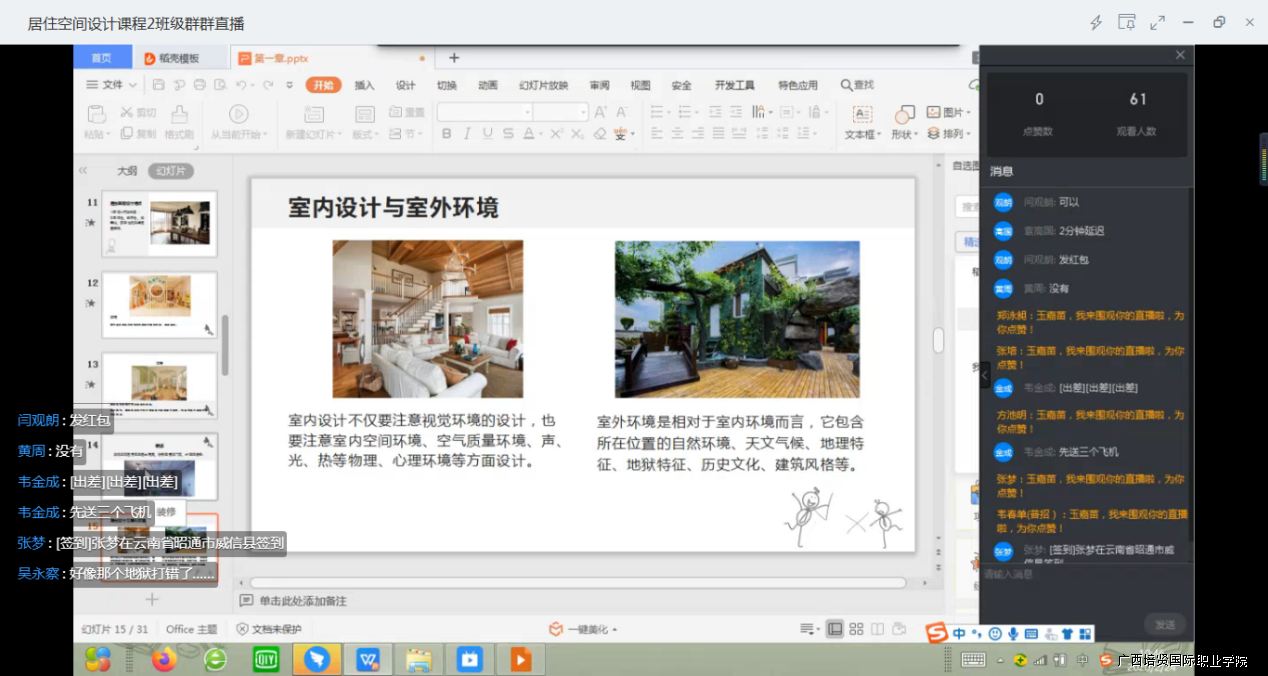Open the 插入 ribbon tab
The height and width of the screenshot is (676, 1268).
[x=364, y=85]
